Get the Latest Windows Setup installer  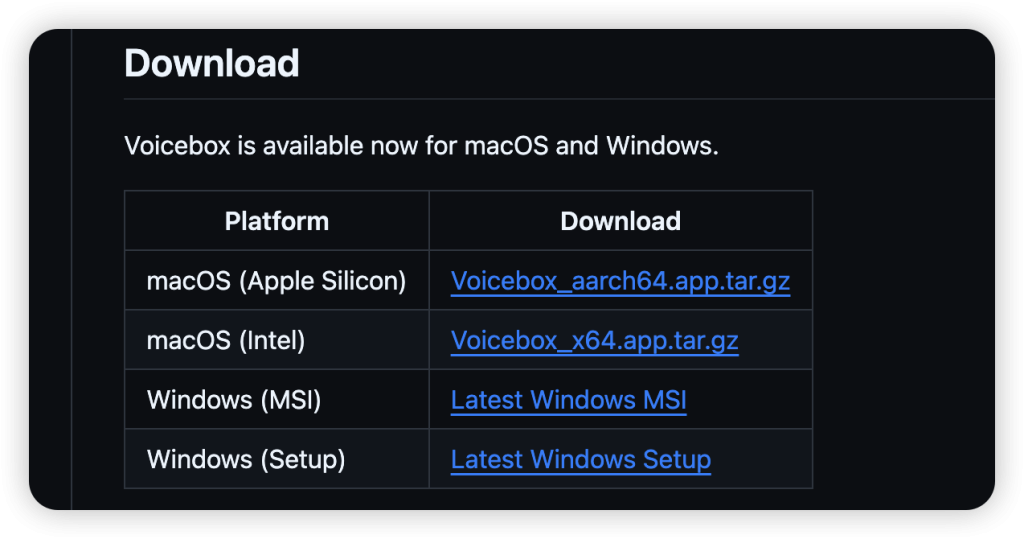click(580, 460)
